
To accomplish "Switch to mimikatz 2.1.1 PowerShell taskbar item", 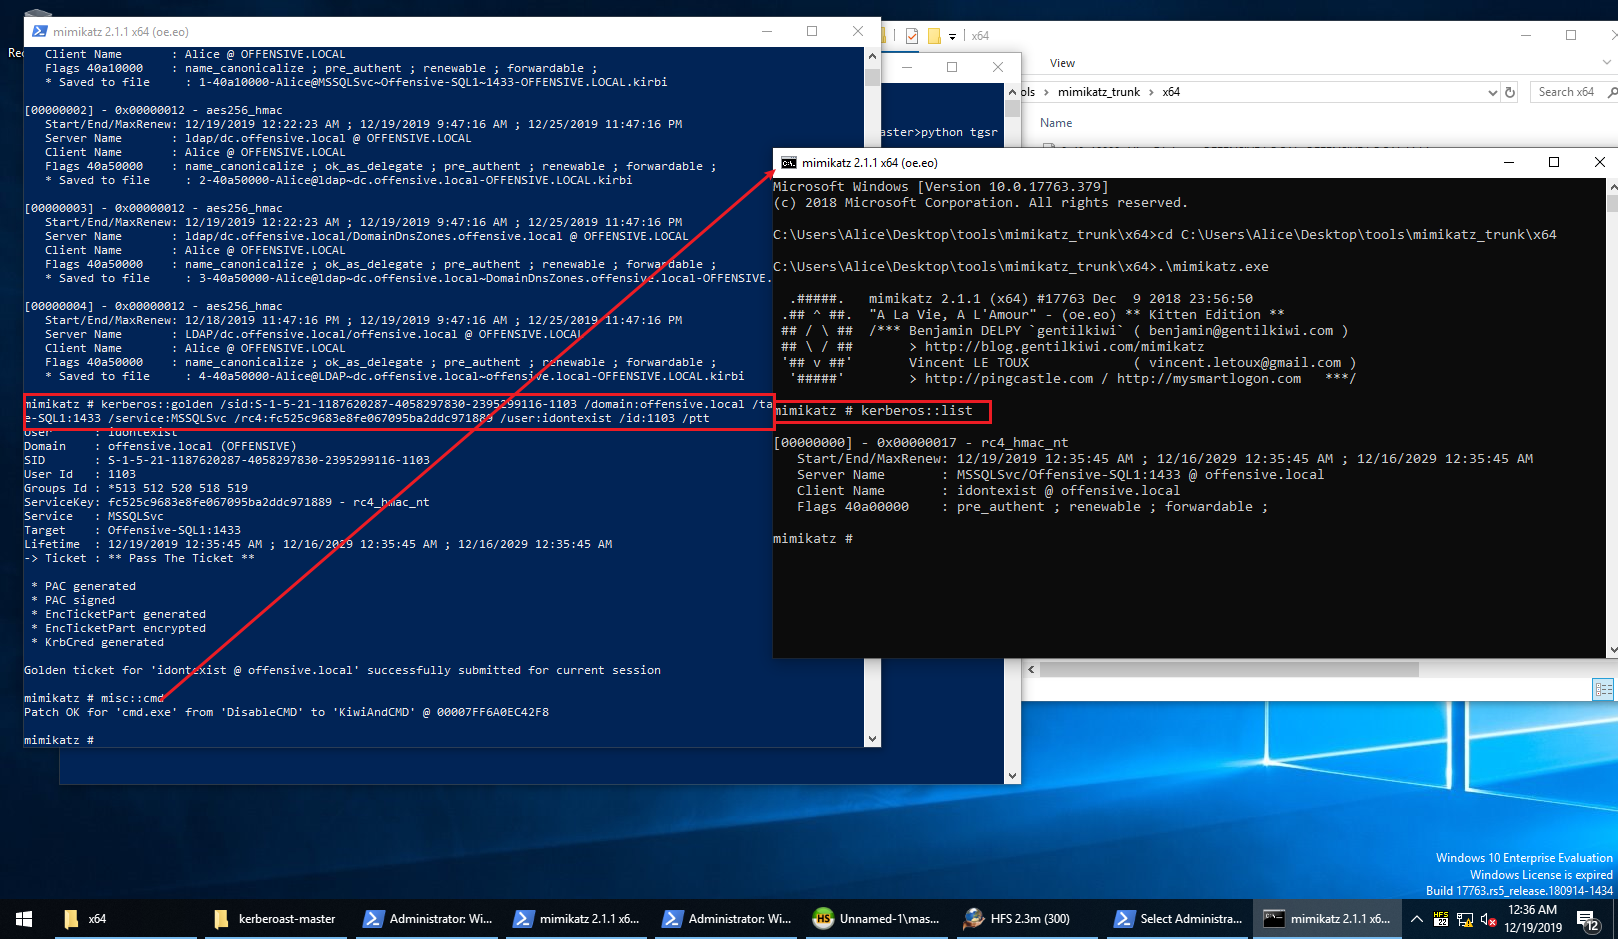I will (577, 918).
